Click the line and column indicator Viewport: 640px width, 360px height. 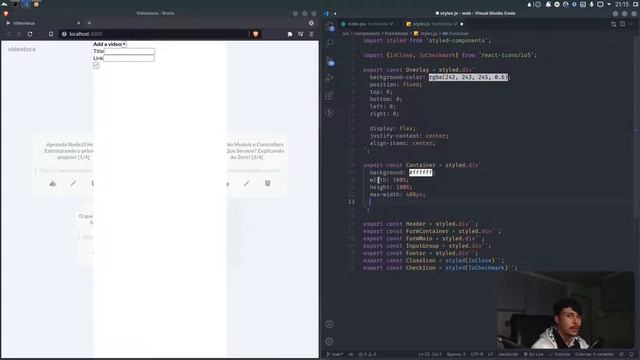[429, 354]
